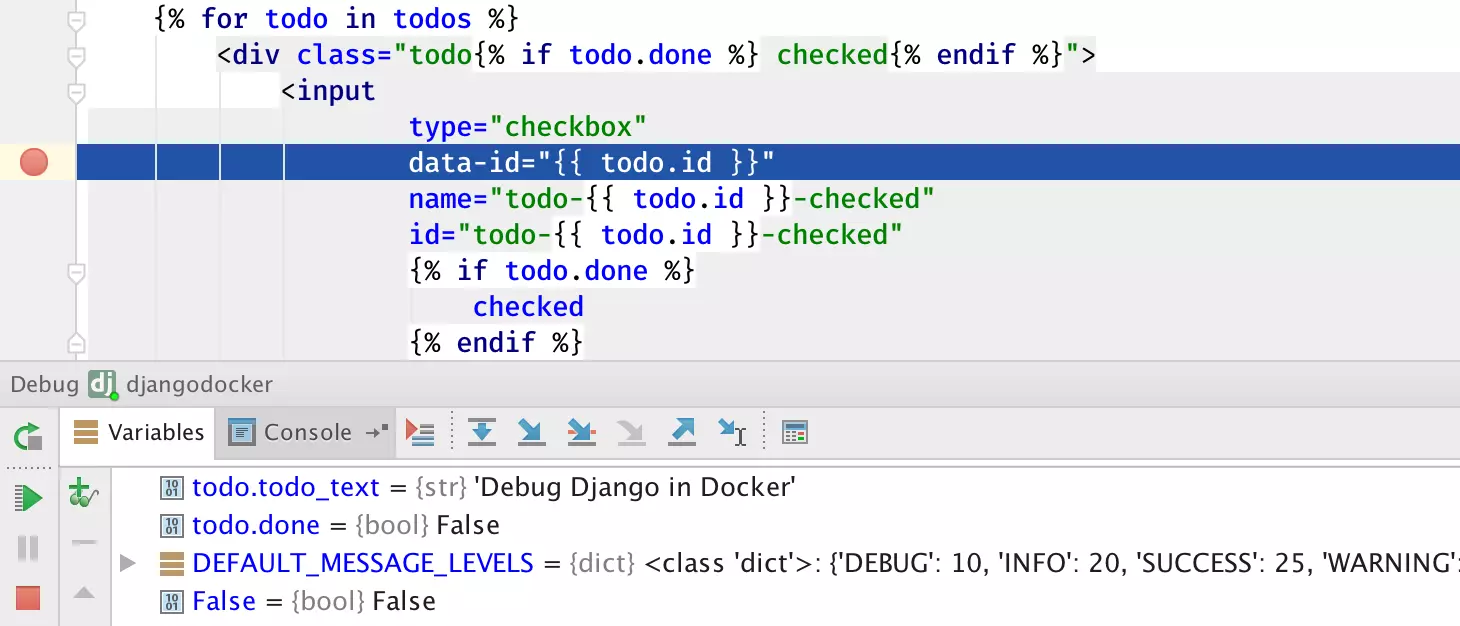1460x626 pixels.
Task: Select the Variables tab
Action: click(139, 432)
